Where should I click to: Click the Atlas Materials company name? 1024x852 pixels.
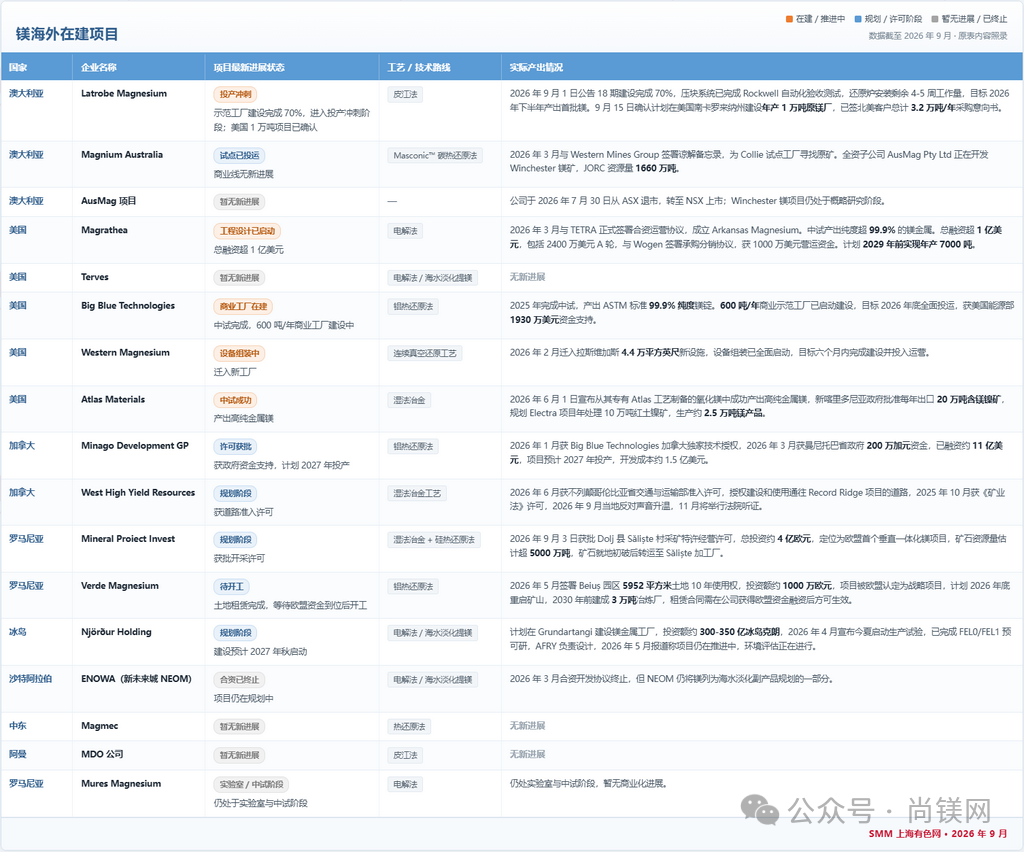tap(113, 399)
